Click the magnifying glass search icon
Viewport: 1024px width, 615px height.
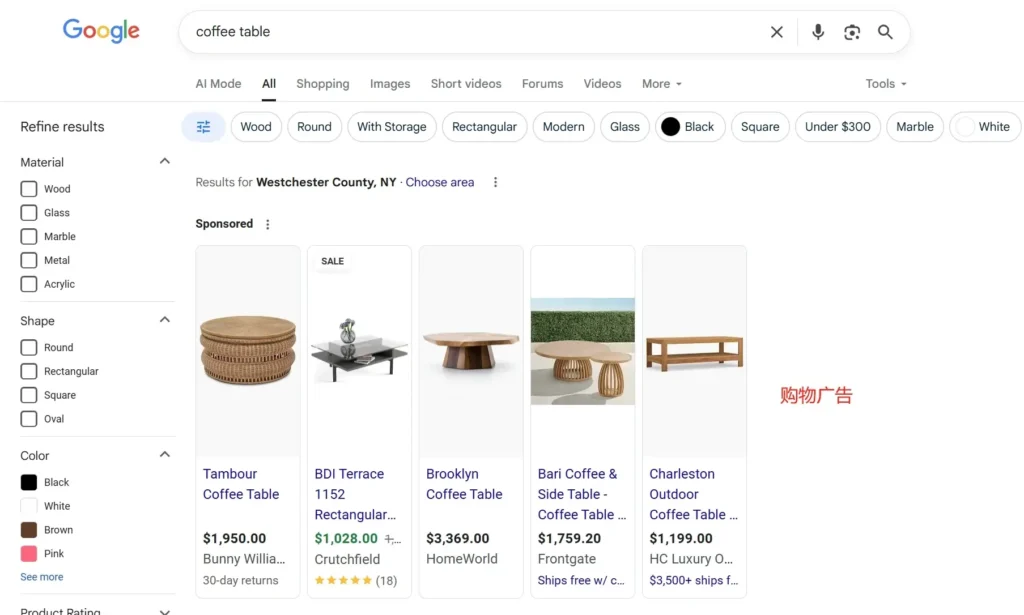[885, 32]
